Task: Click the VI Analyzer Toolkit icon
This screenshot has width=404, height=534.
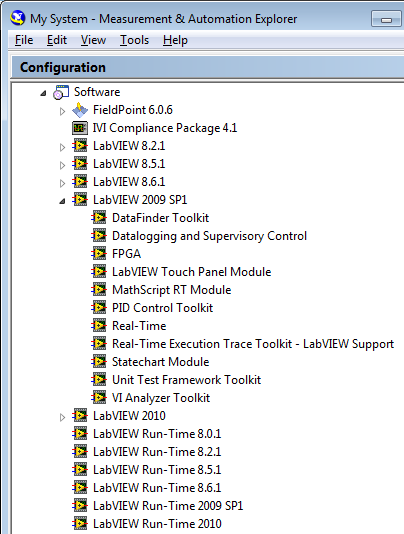Action: 99,398
